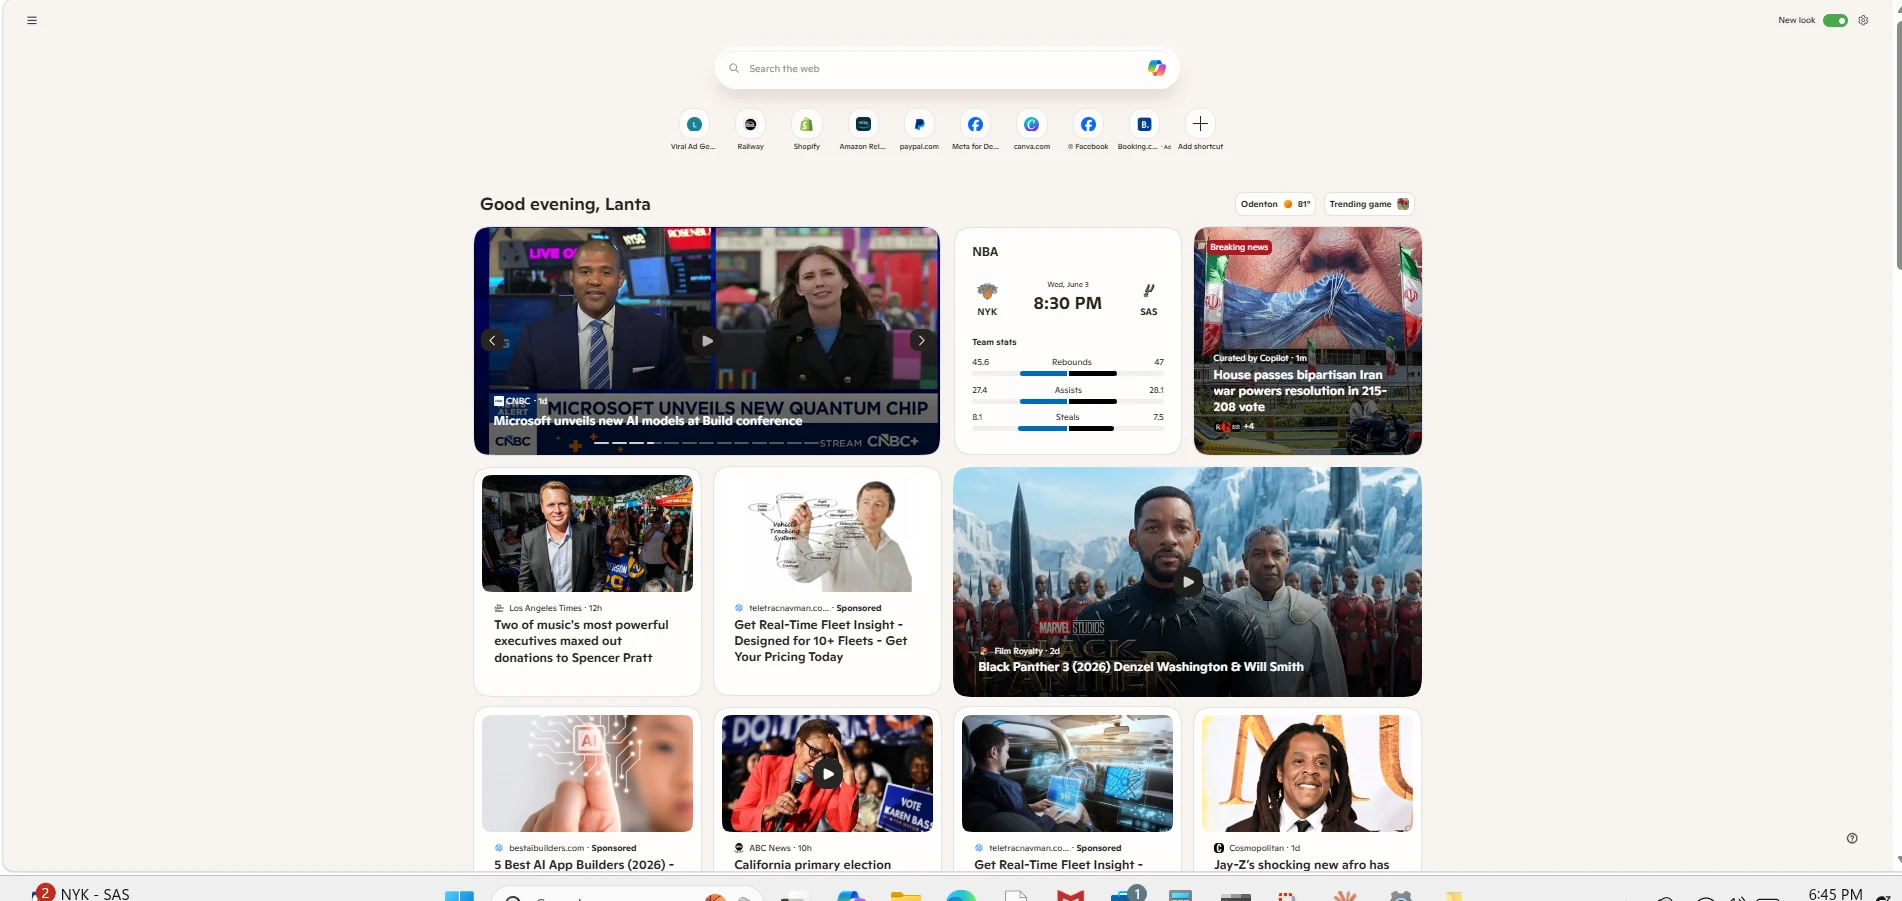Click the Team stats label
Screen dimensions: 1902x901
point(994,342)
